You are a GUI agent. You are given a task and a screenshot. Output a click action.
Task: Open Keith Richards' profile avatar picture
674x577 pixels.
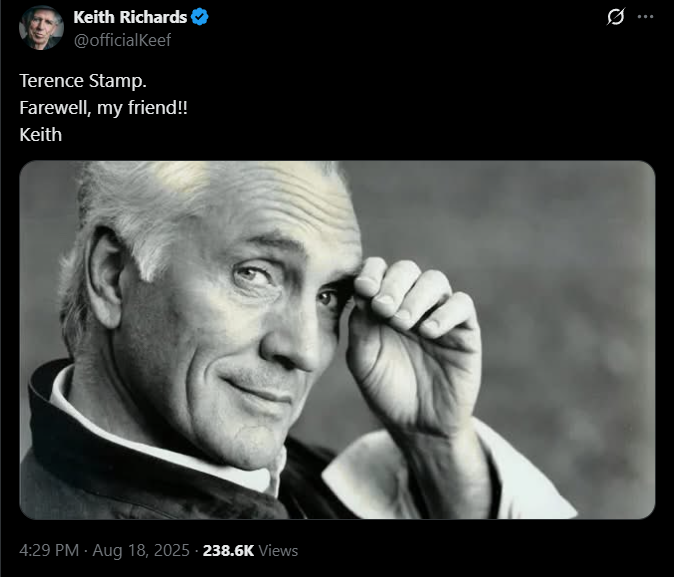click(x=38, y=27)
